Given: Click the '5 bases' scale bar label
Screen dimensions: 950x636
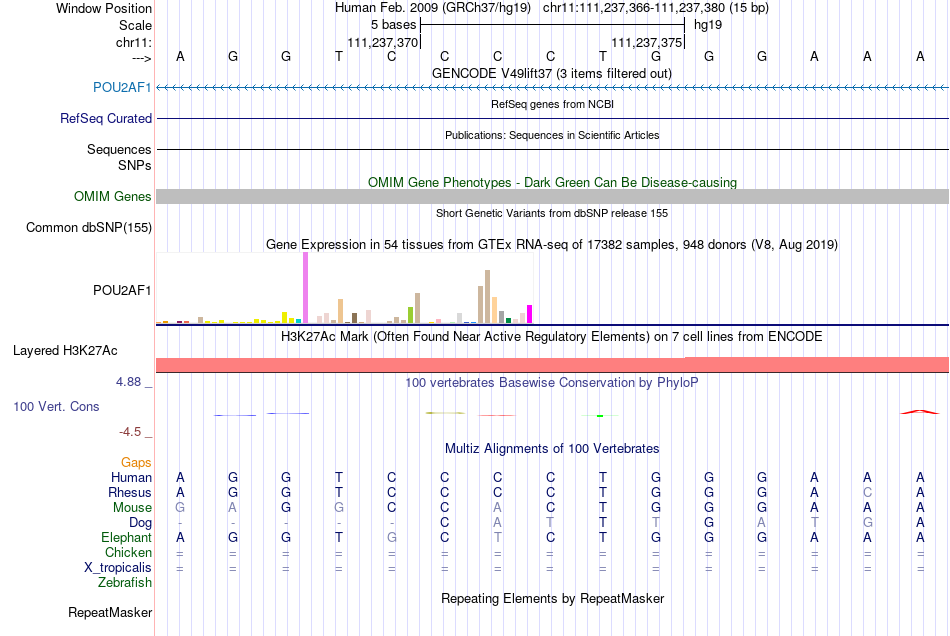Looking at the screenshot, I should point(393,25).
